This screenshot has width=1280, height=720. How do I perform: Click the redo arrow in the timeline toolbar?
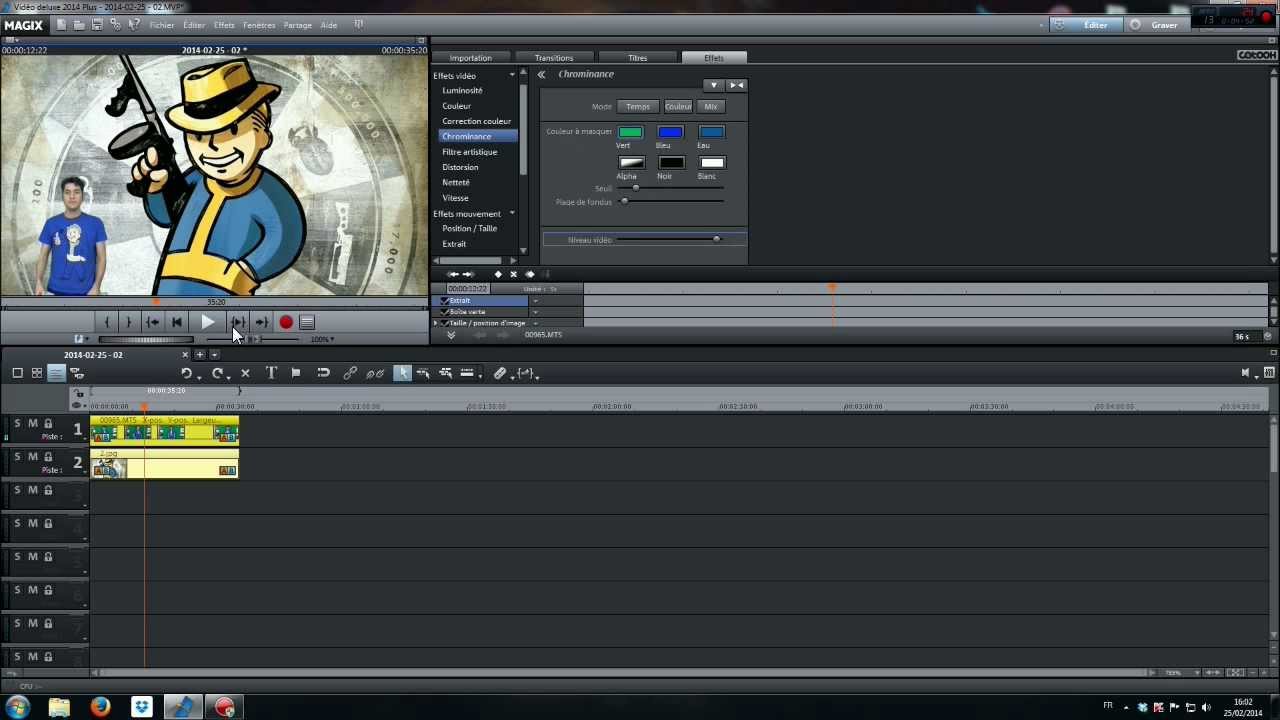(x=217, y=373)
